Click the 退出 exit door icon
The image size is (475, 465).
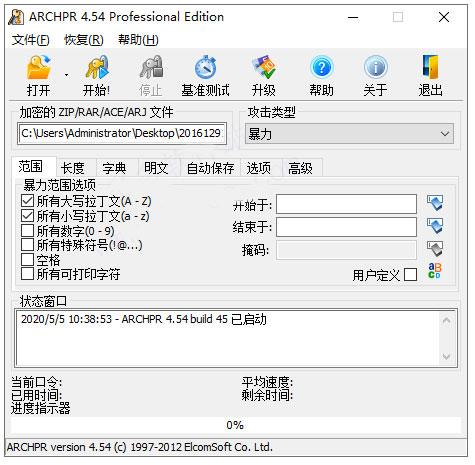pyautogui.click(x=430, y=68)
